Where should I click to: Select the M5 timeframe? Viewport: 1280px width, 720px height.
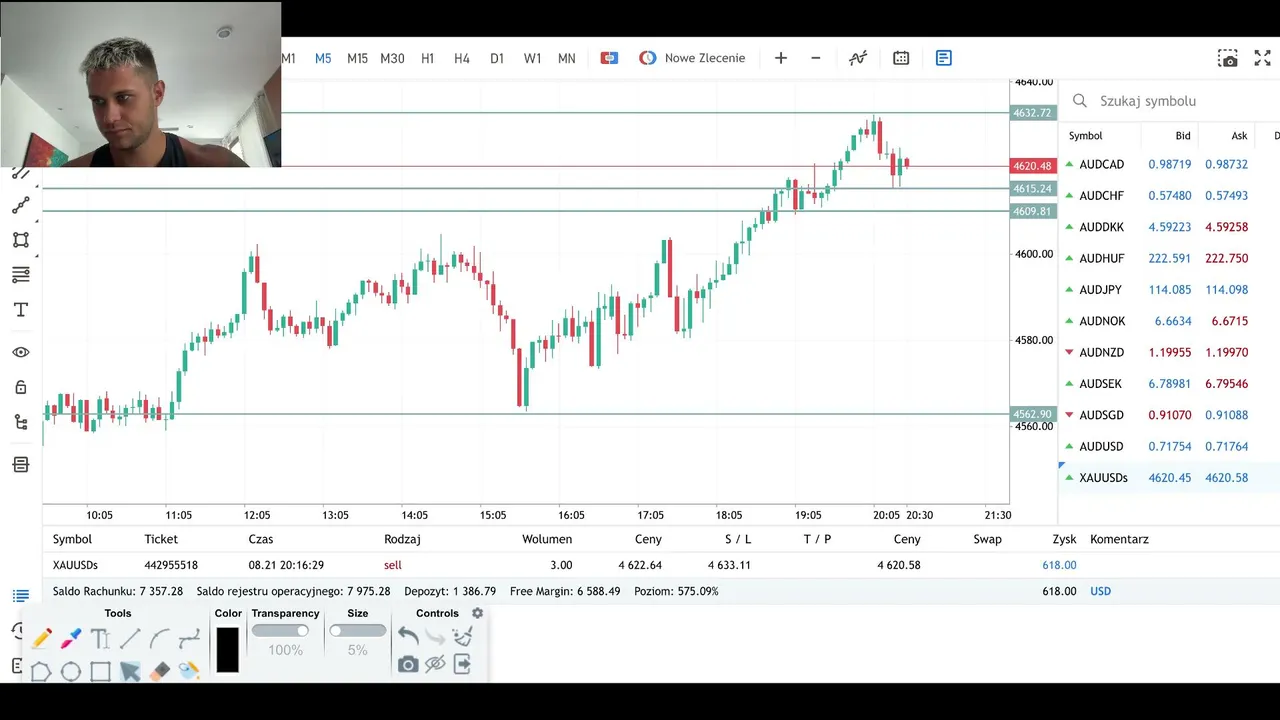click(x=323, y=58)
